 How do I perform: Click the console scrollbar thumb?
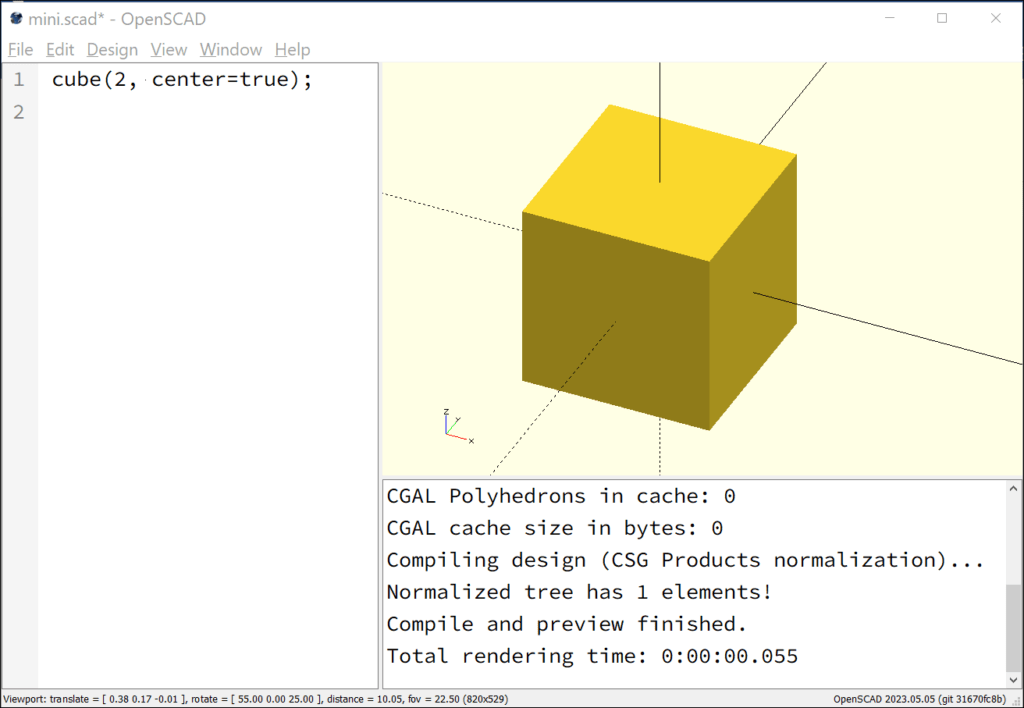(1014, 628)
